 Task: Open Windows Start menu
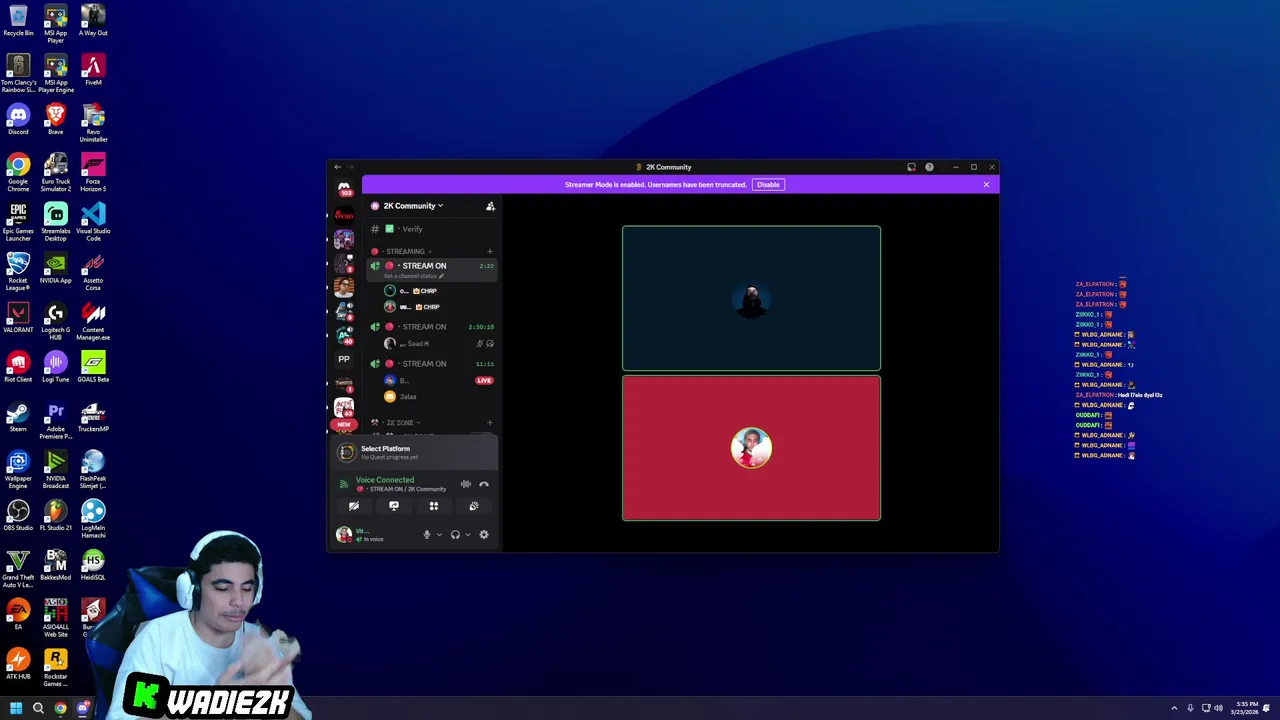click(x=15, y=709)
